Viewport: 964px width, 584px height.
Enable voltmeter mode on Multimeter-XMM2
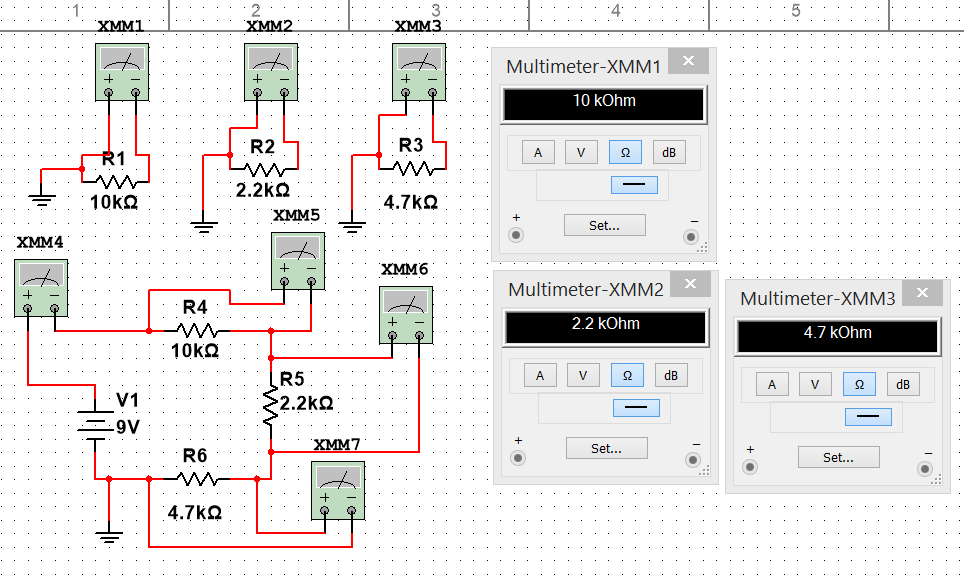pyautogui.click(x=583, y=375)
